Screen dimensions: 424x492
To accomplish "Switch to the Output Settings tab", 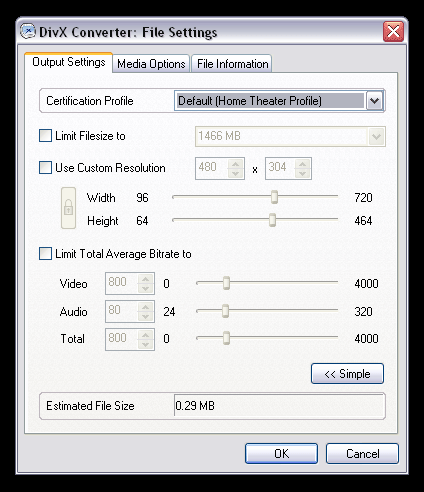I will (69, 62).
